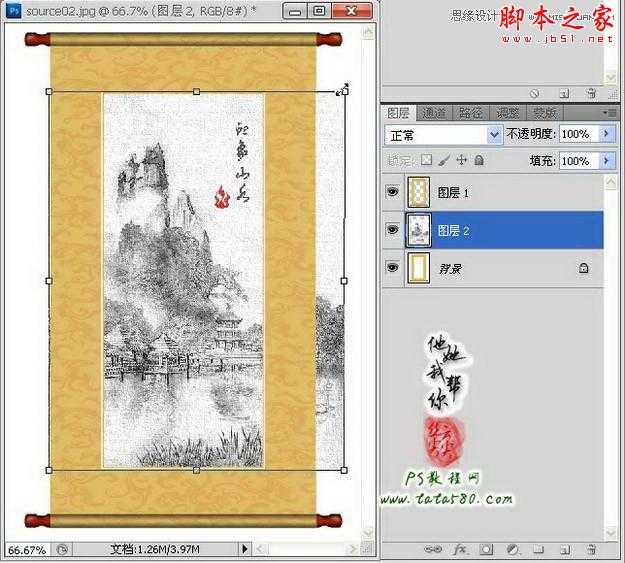This screenshot has width=625, height=563.
Task: Click the link layers chain icon
Action: (x=433, y=550)
